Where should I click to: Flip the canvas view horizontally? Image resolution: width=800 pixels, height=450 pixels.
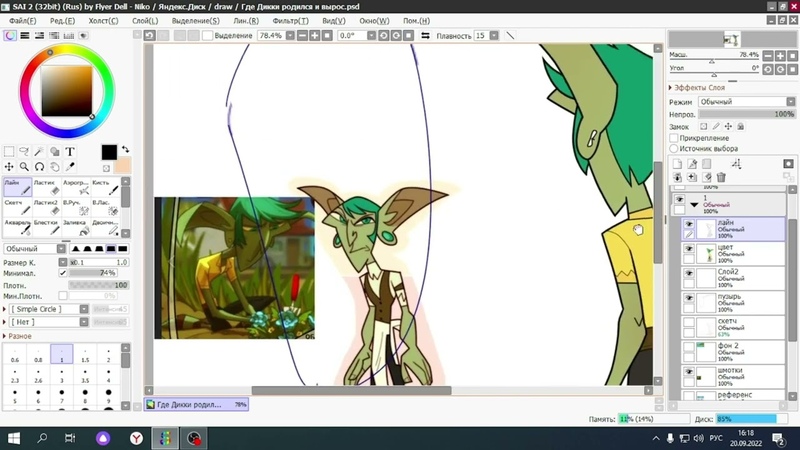[425, 36]
